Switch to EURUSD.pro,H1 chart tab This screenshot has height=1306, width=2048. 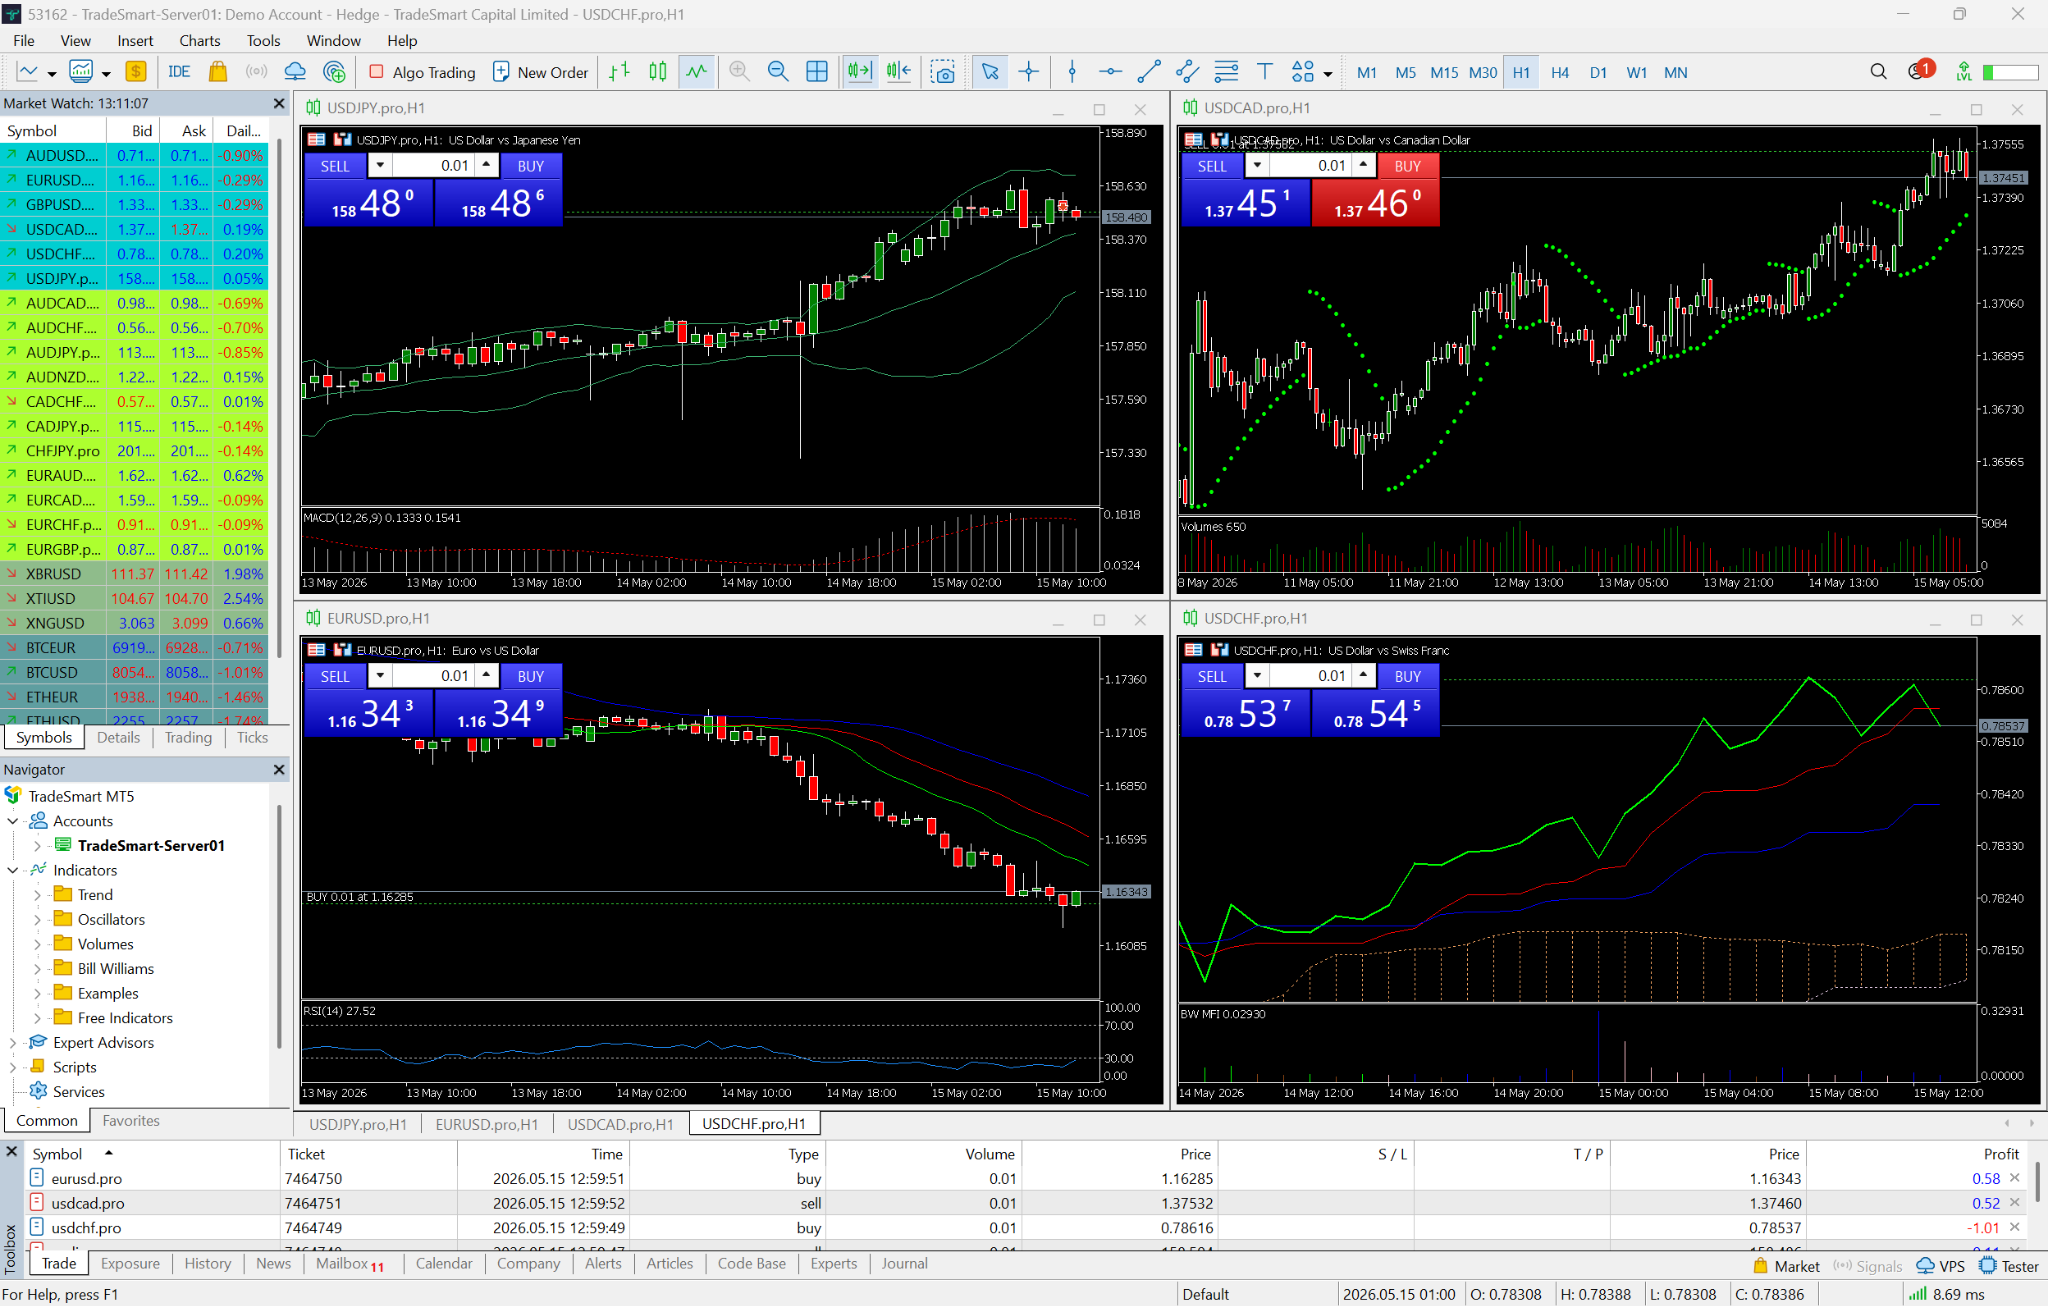[487, 1124]
